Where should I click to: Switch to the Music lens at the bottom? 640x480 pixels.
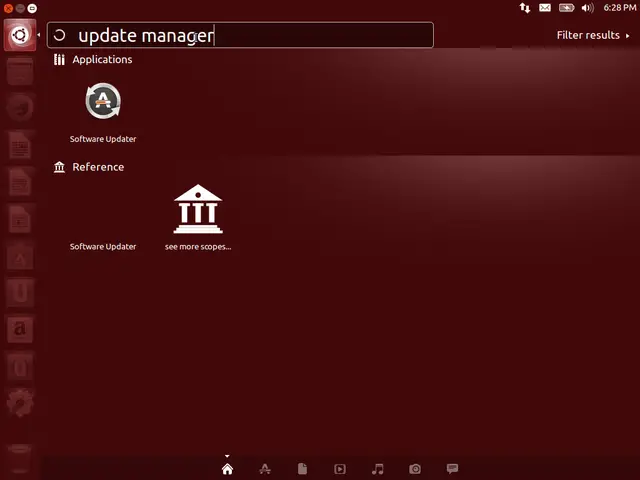pyautogui.click(x=378, y=469)
